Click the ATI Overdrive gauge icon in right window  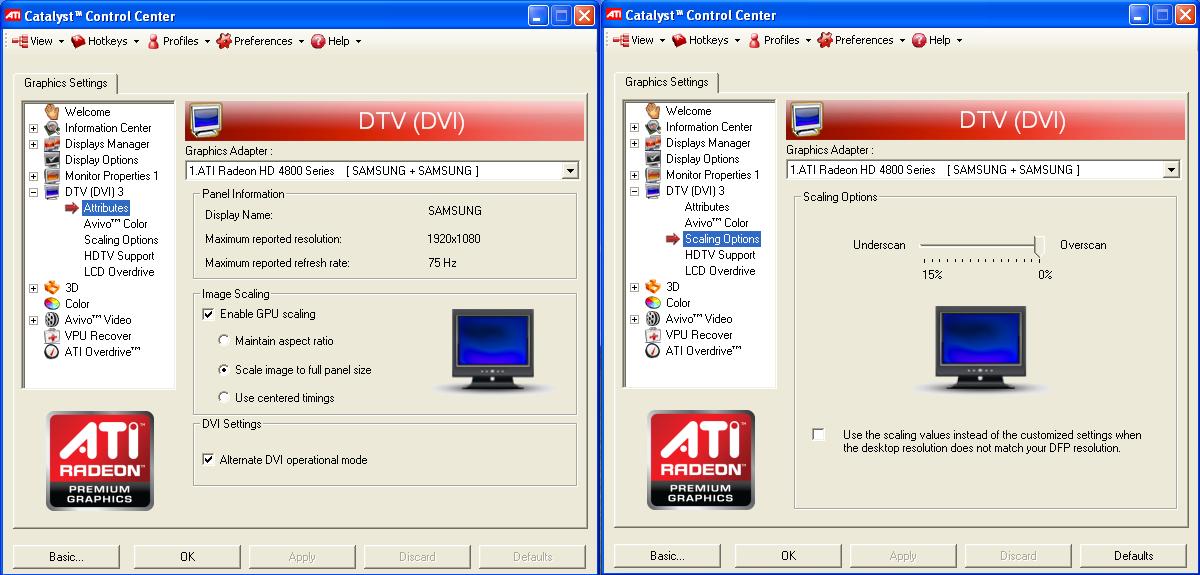tap(653, 351)
